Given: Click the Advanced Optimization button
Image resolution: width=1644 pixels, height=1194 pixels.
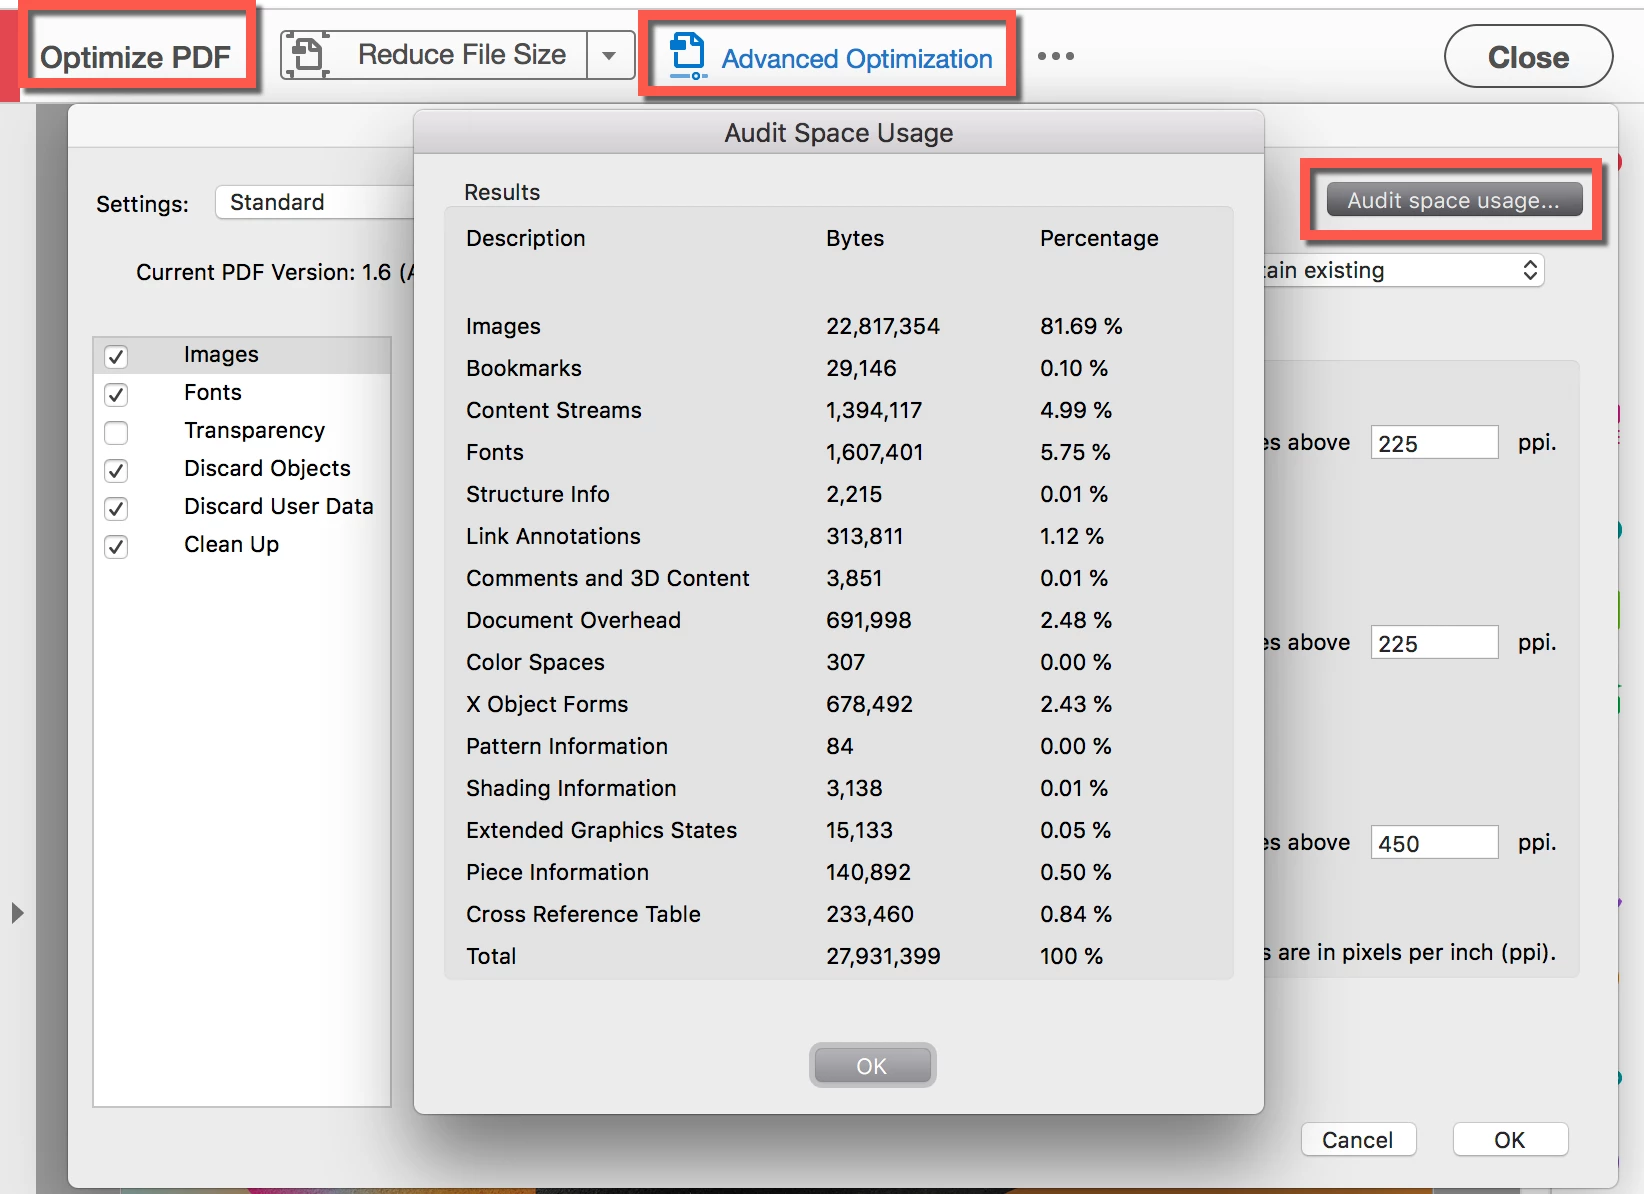Looking at the screenshot, I should [829, 58].
